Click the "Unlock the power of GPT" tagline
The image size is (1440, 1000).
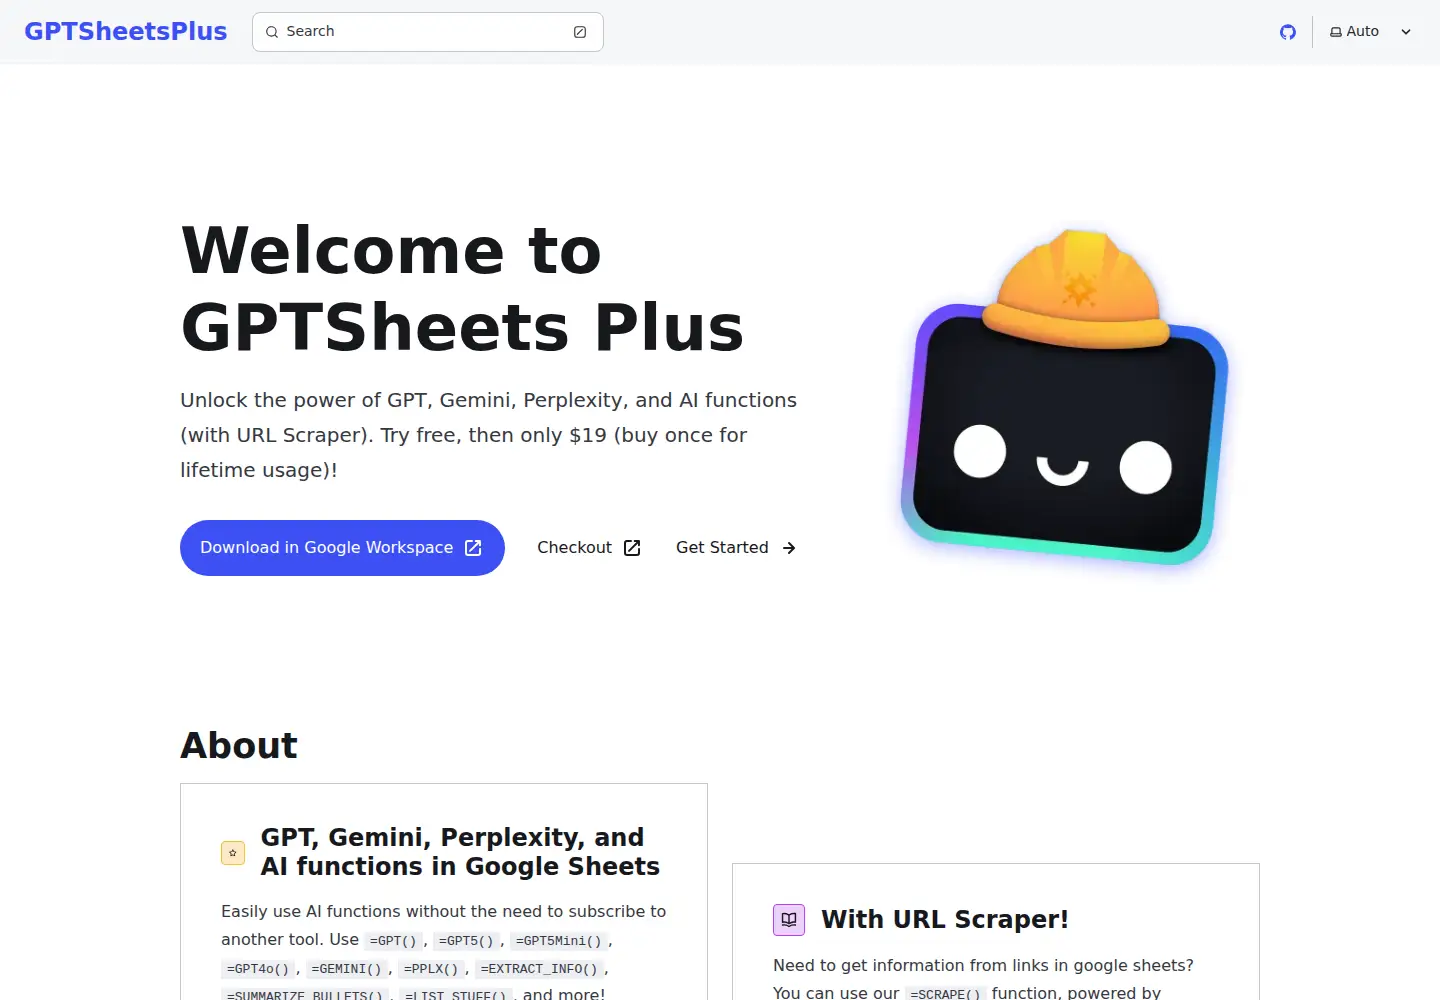pos(489,435)
